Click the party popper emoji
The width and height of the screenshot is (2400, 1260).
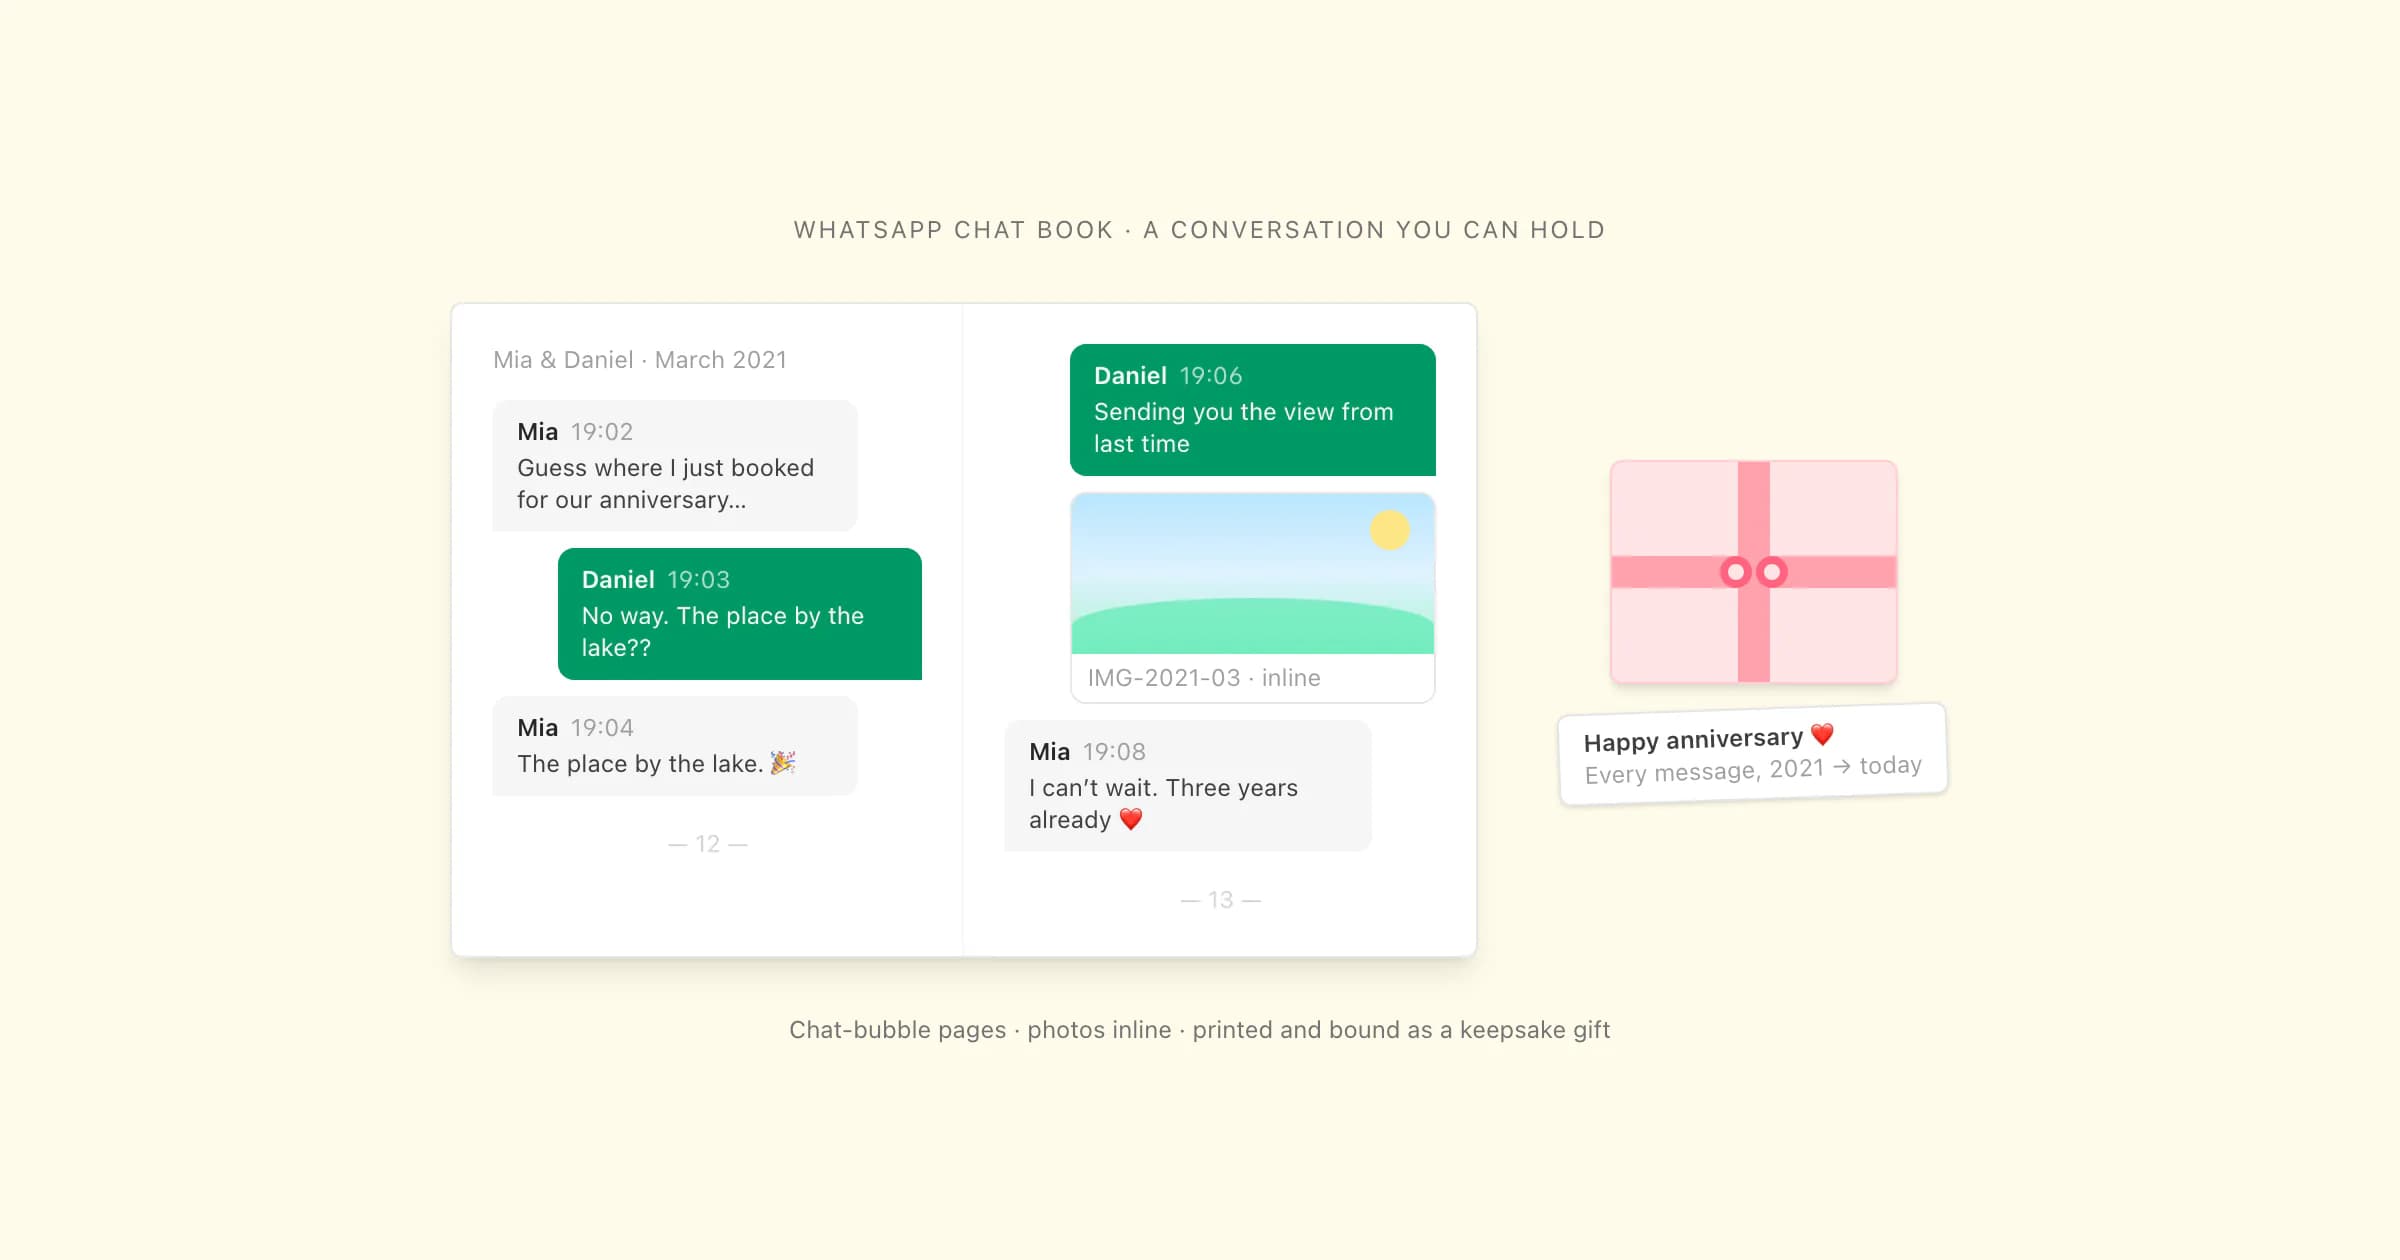tap(783, 763)
